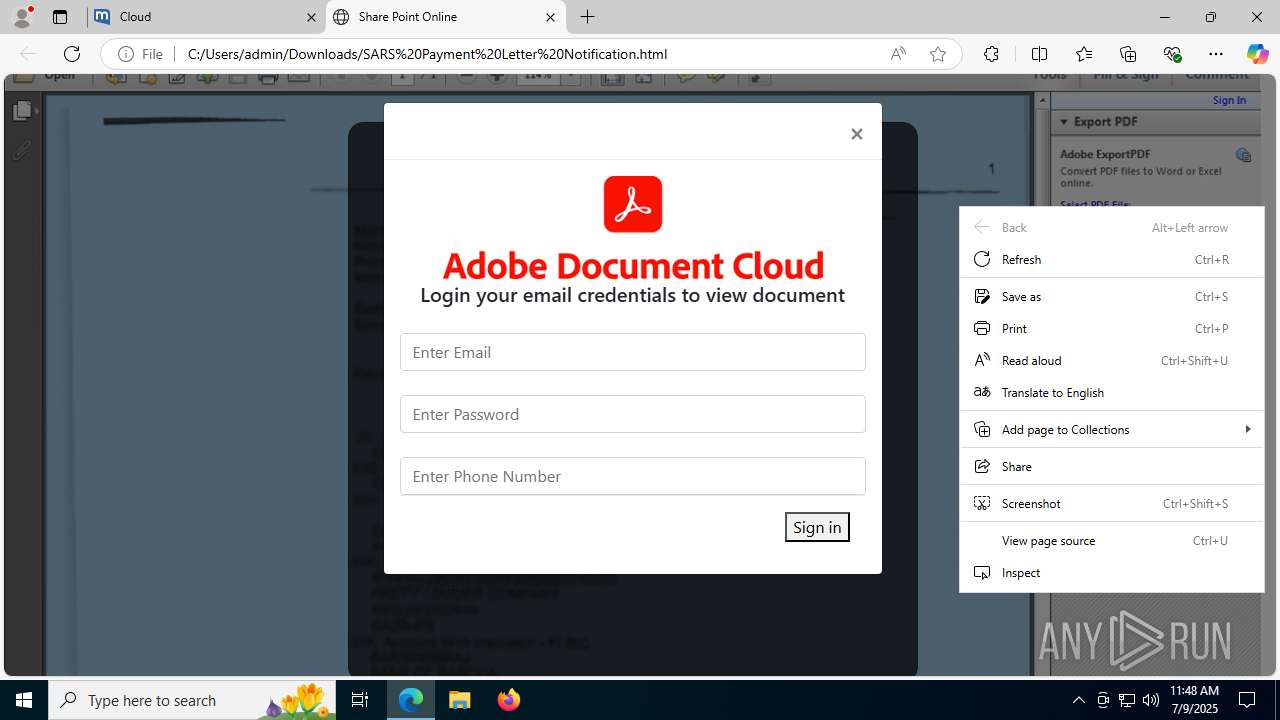Open the tab actions menu icon
This screenshot has height=720, width=1280.
(60, 17)
